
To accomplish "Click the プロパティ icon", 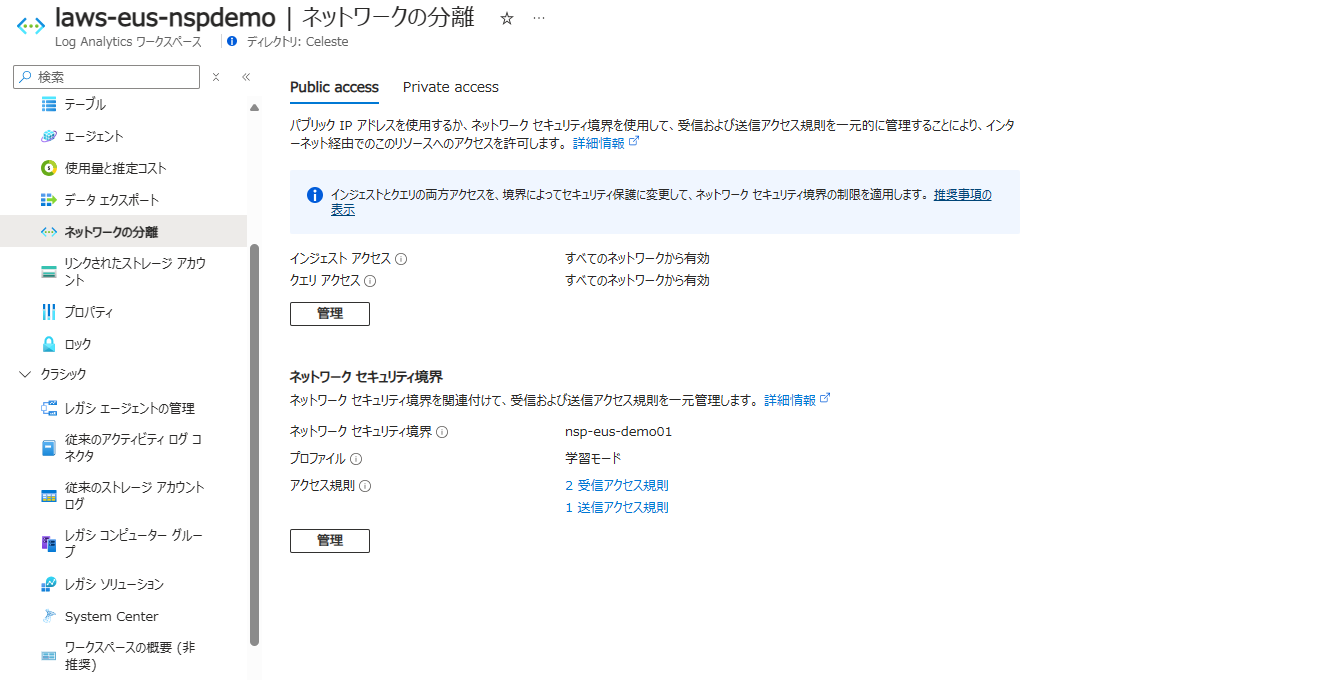I will [49, 312].
